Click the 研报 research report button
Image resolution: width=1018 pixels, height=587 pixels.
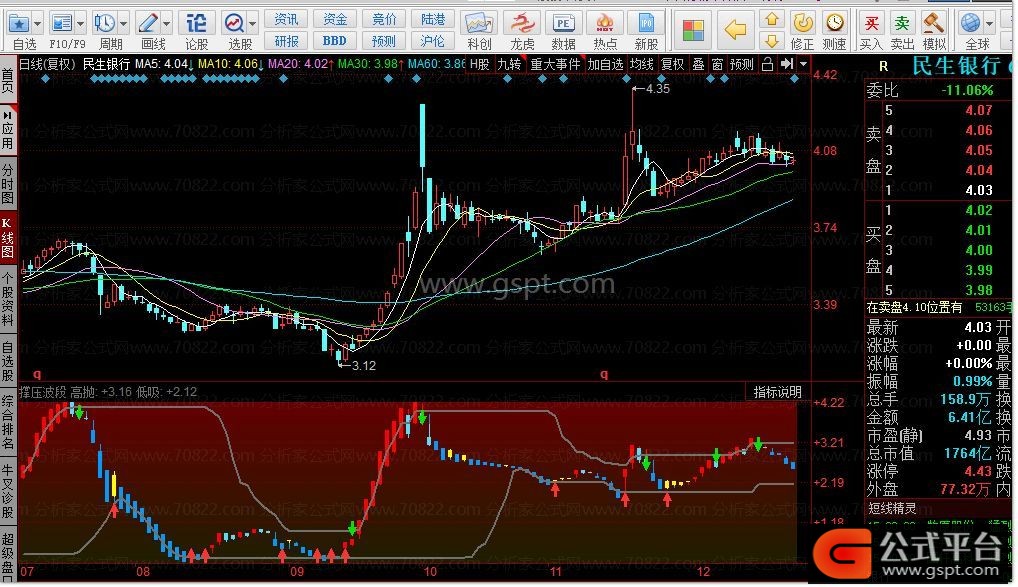(x=286, y=42)
